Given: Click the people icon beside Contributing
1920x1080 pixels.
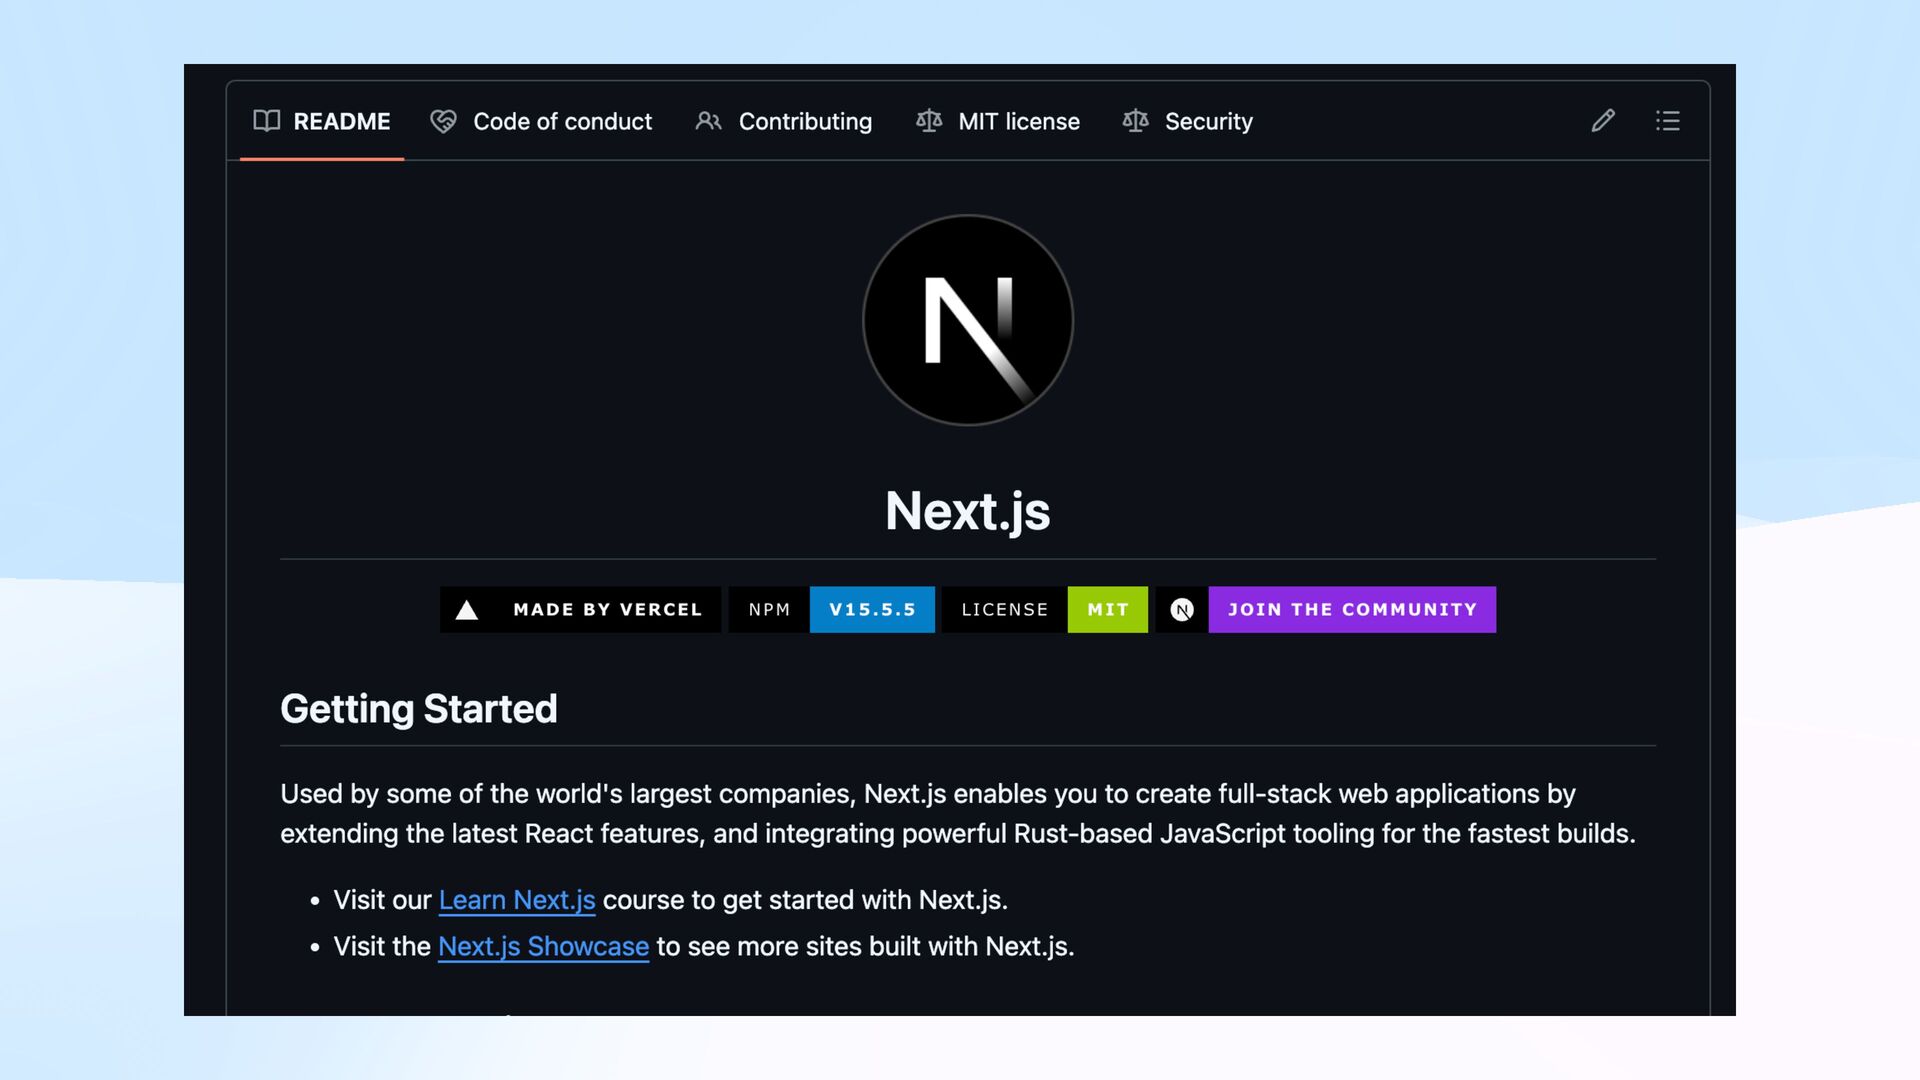Looking at the screenshot, I should pos(708,121).
